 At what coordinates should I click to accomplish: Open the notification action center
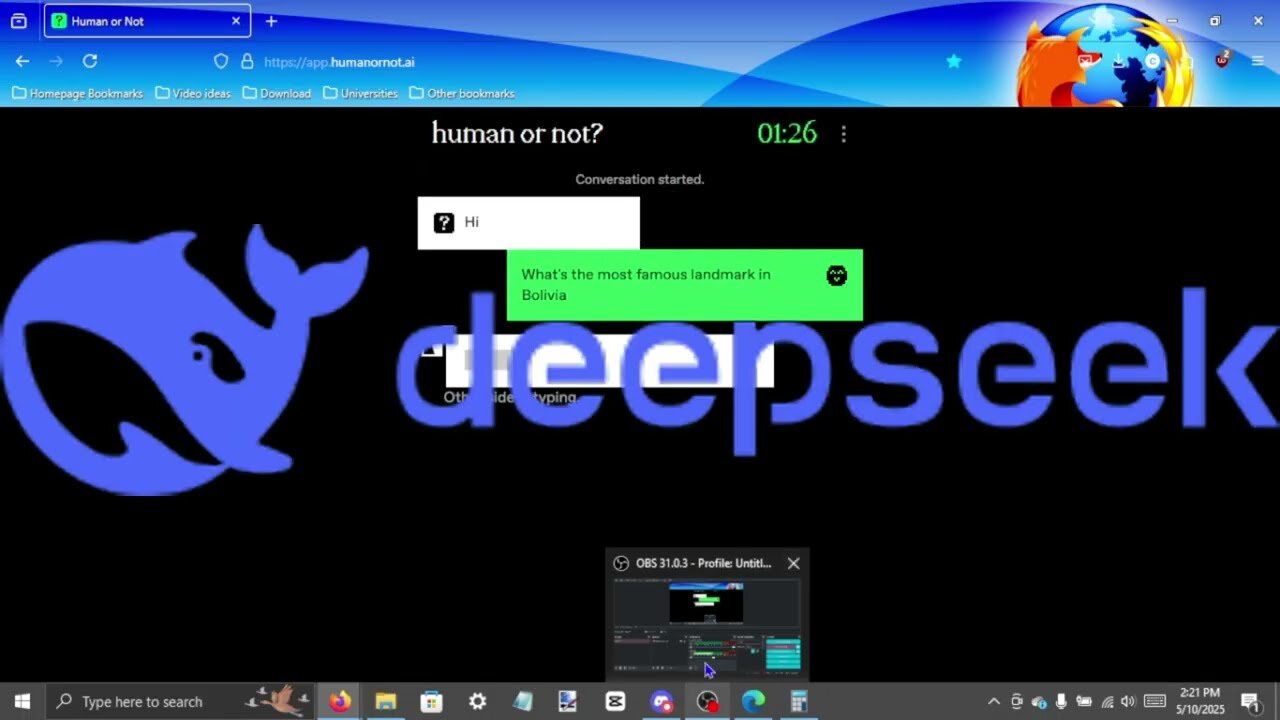1251,701
